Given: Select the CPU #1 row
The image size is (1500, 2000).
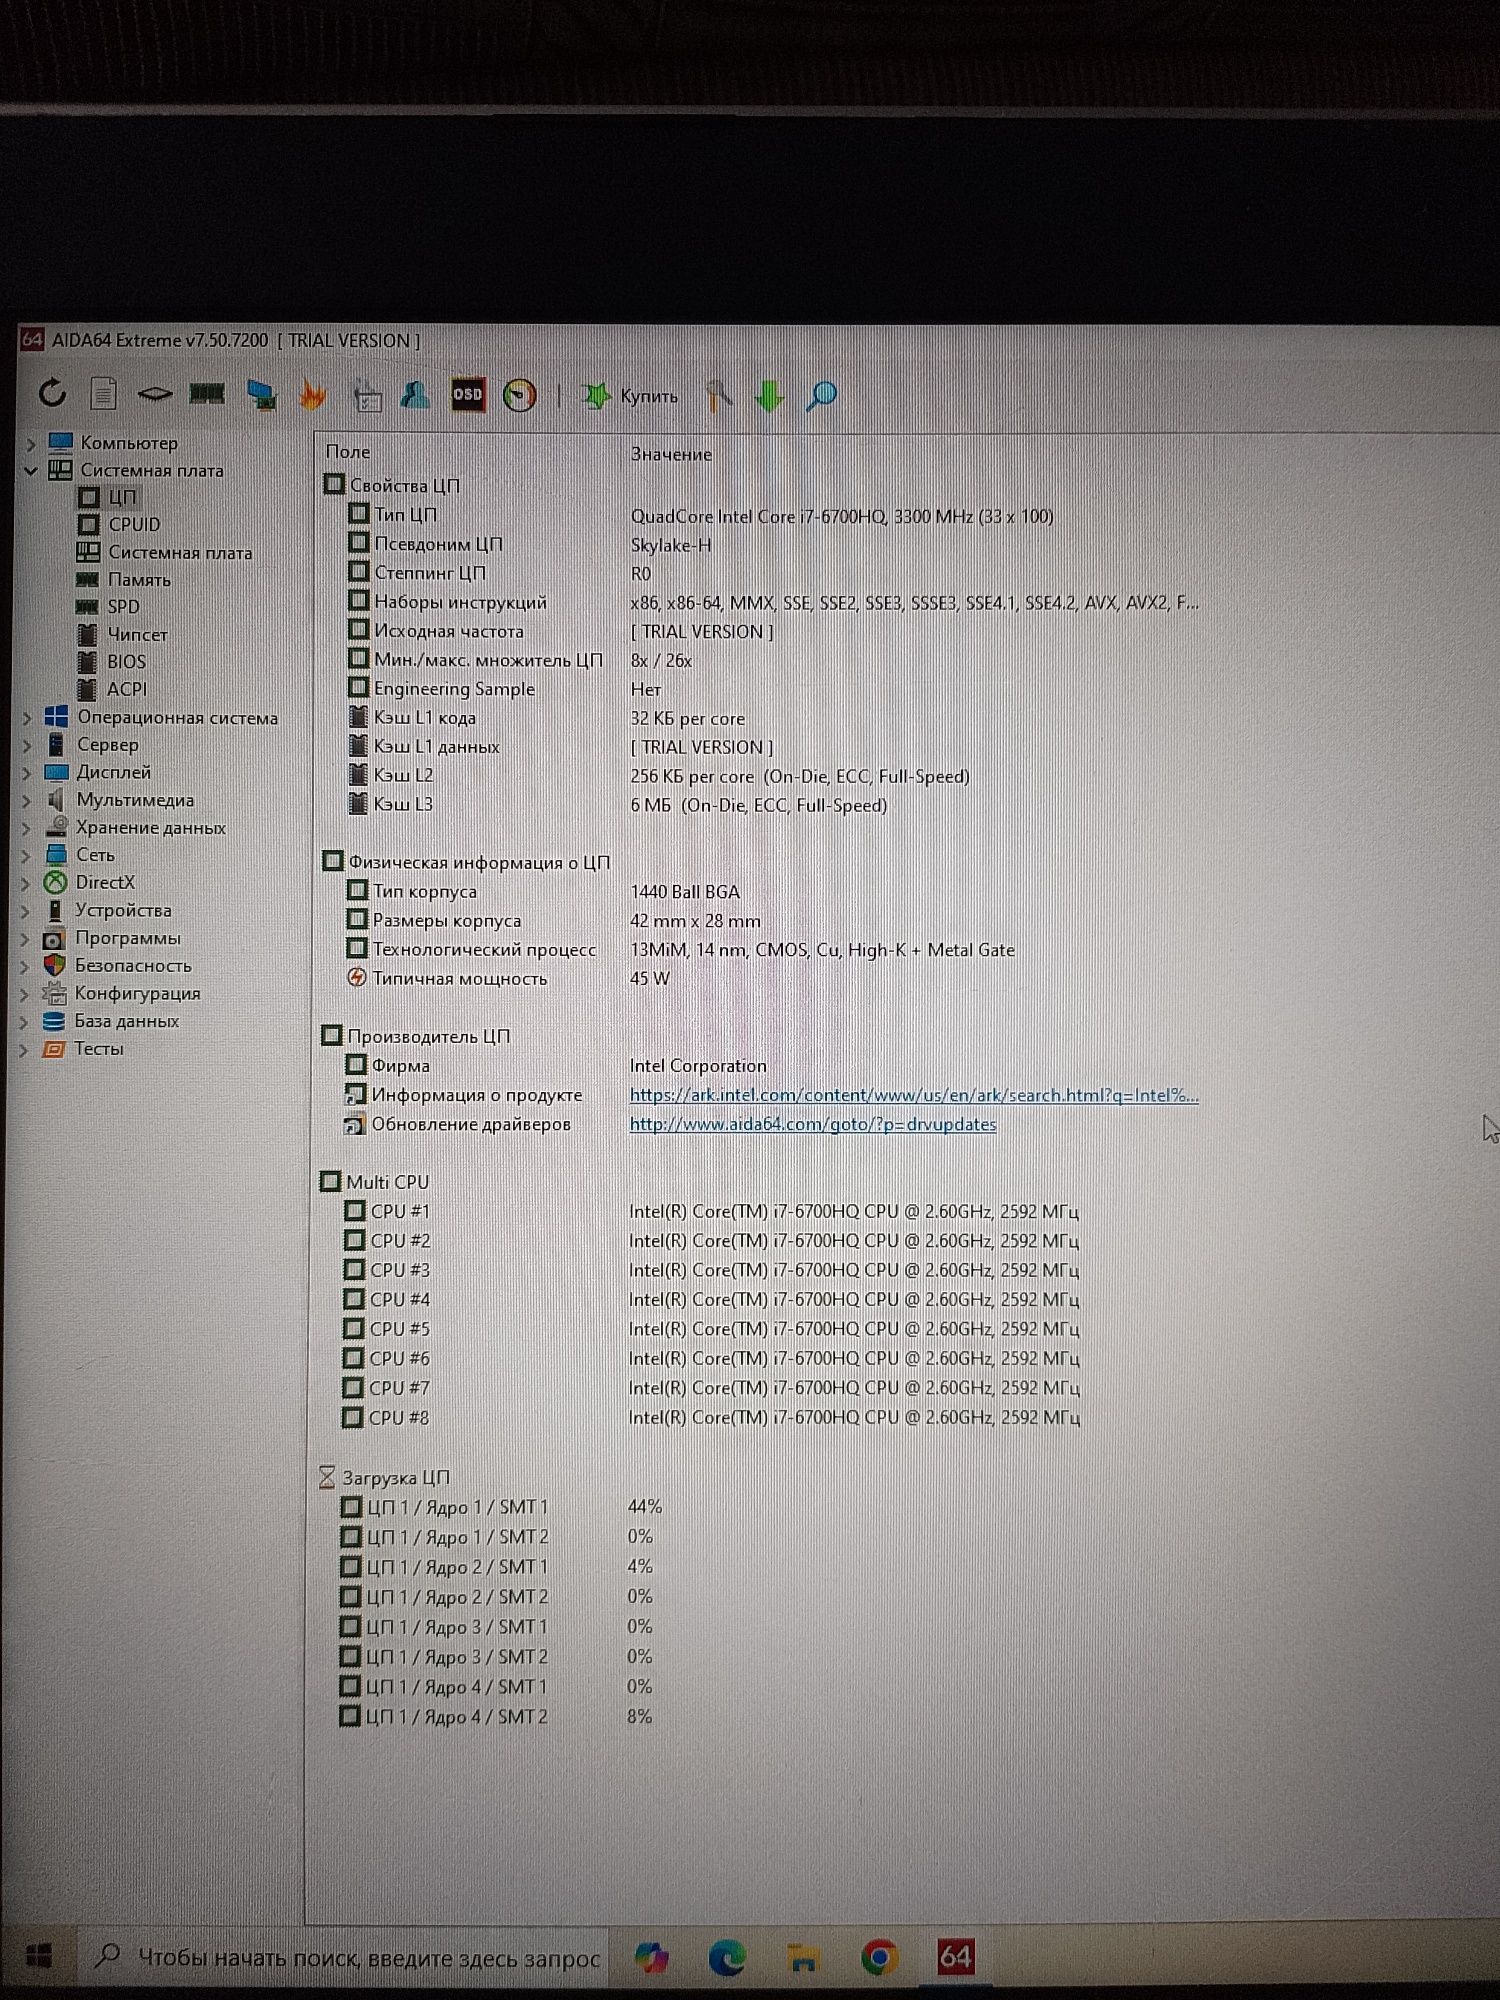Looking at the screenshot, I should tap(711, 1211).
